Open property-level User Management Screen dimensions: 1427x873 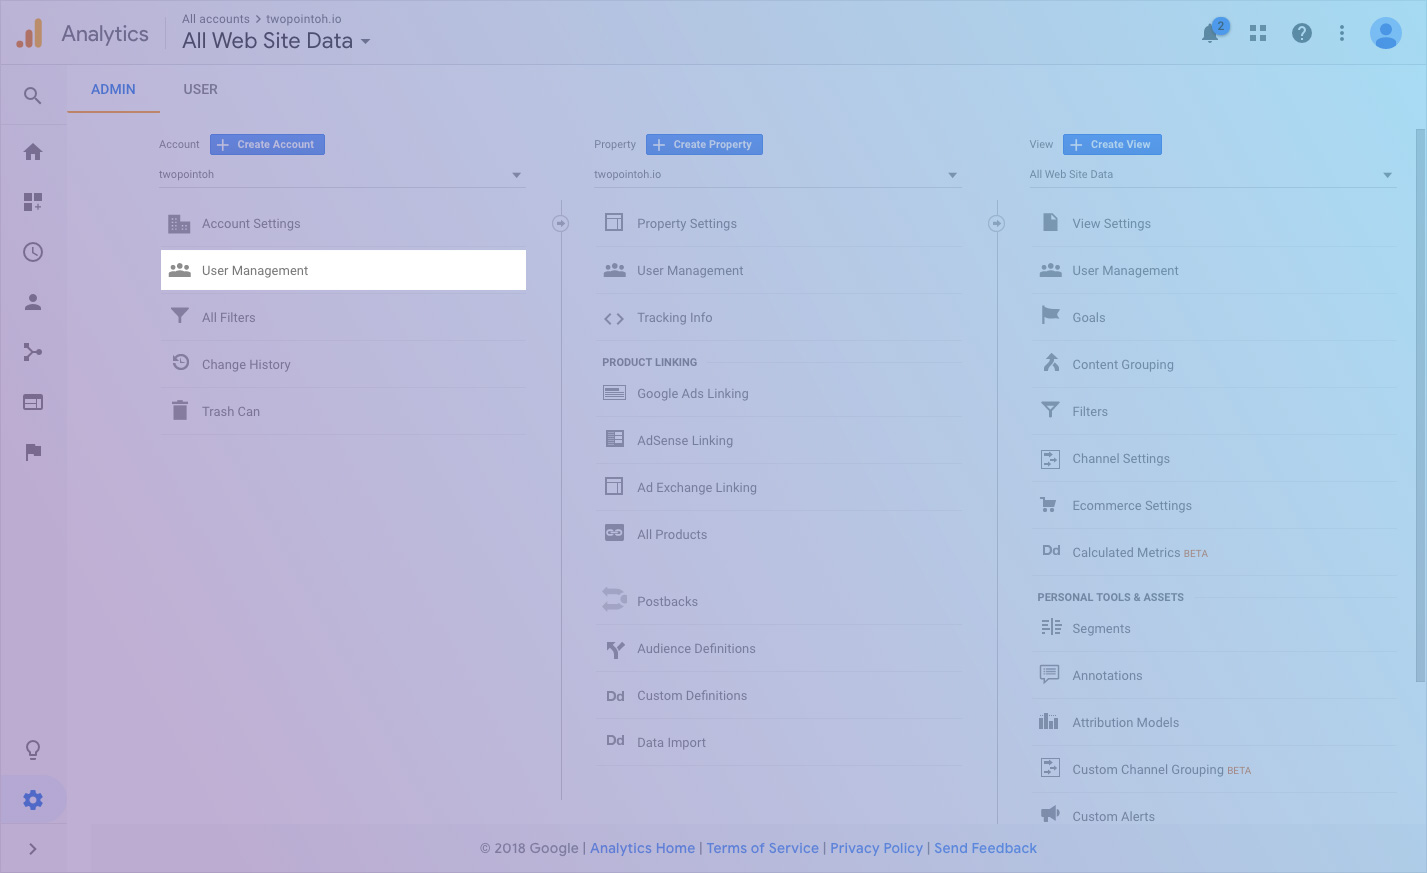click(778, 270)
